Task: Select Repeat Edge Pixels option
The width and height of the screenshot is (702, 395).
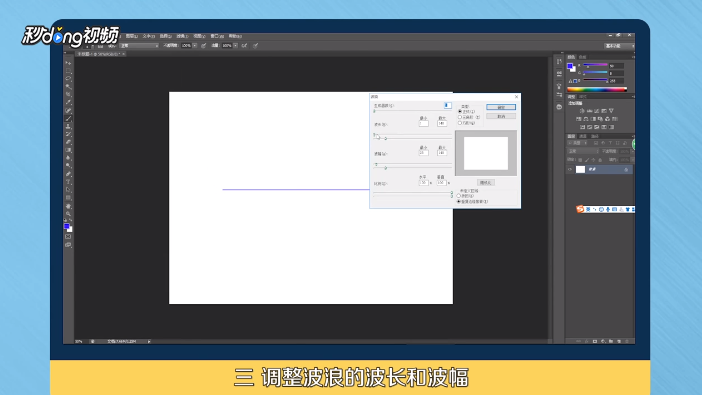Action: point(458,202)
